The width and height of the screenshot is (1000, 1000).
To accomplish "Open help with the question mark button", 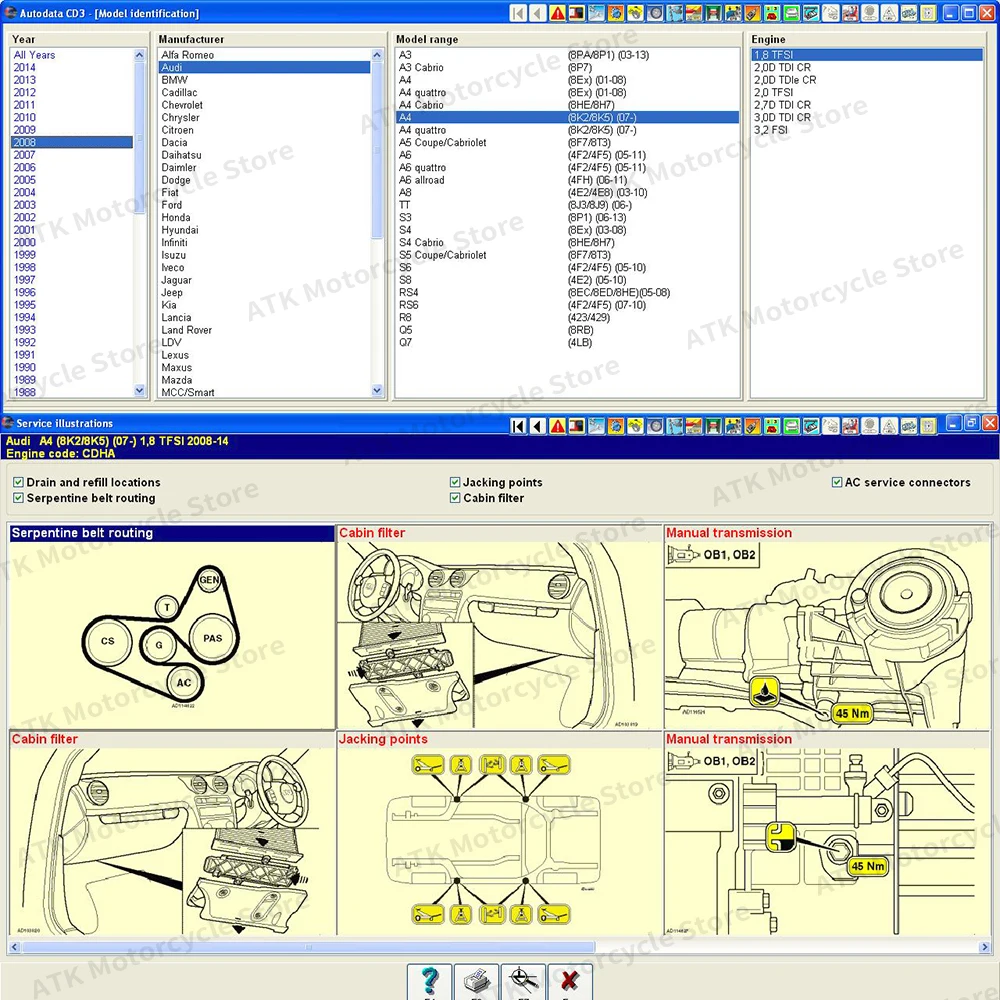I will tap(430, 982).
